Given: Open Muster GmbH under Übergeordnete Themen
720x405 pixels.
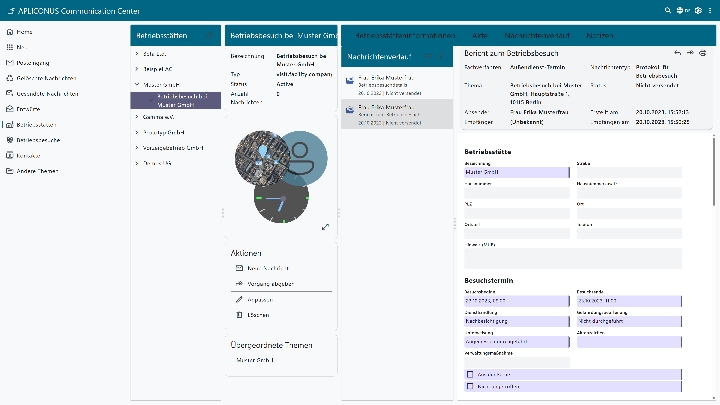Looking at the screenshot, I should 255,360.
